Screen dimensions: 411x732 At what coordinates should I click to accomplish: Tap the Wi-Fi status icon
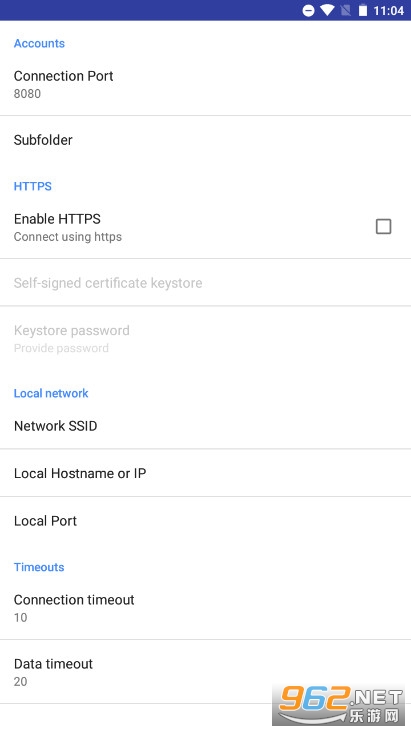pyautogui.click(x=327, y=10)
